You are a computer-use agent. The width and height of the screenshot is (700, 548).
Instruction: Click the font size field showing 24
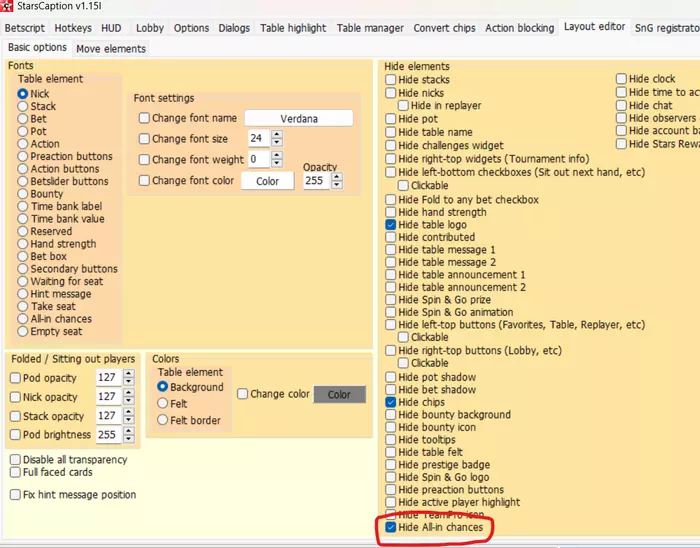click(x=259, y=138)
